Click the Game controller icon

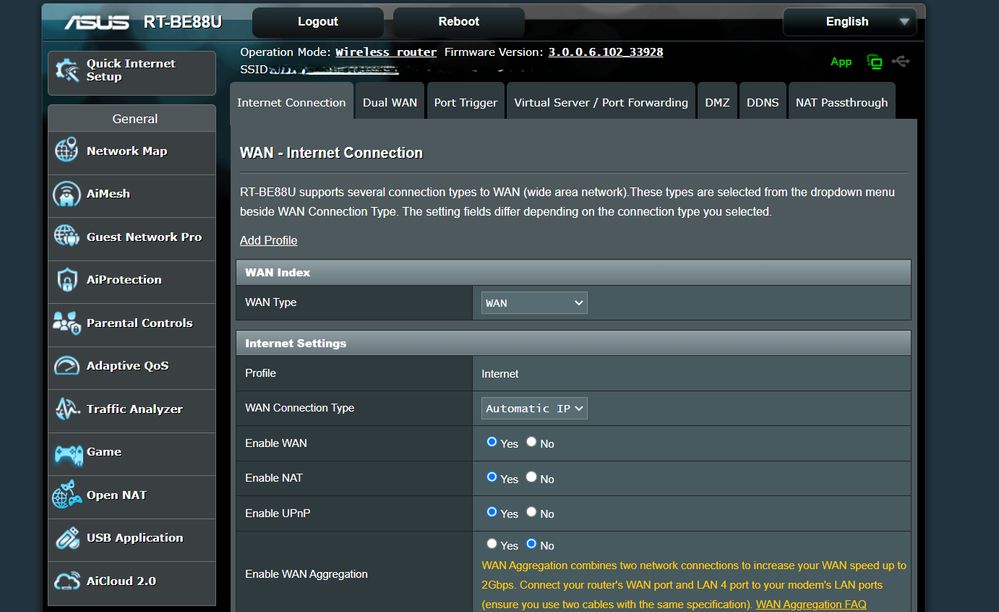[x=67, y=452]
